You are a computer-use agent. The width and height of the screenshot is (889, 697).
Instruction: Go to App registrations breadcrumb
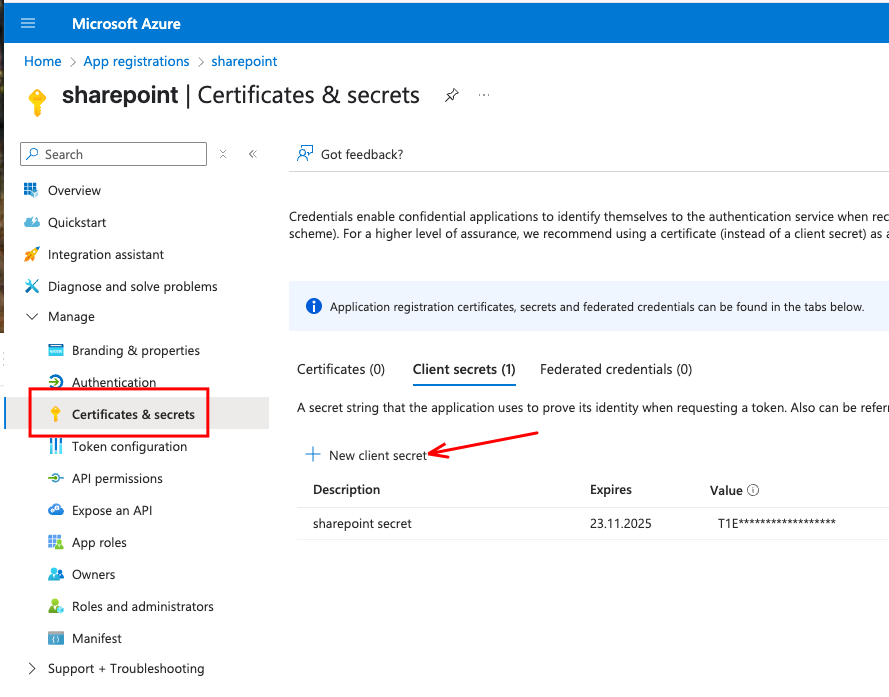136,61
